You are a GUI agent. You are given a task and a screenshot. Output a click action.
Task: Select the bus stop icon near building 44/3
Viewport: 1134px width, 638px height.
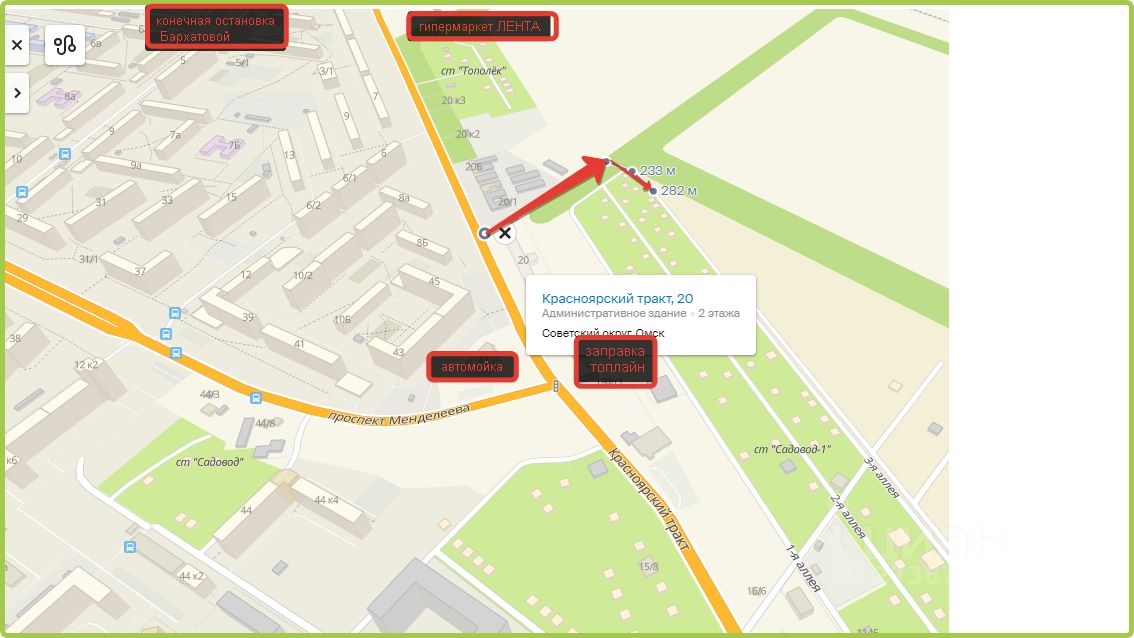click(x=255, y=398)
